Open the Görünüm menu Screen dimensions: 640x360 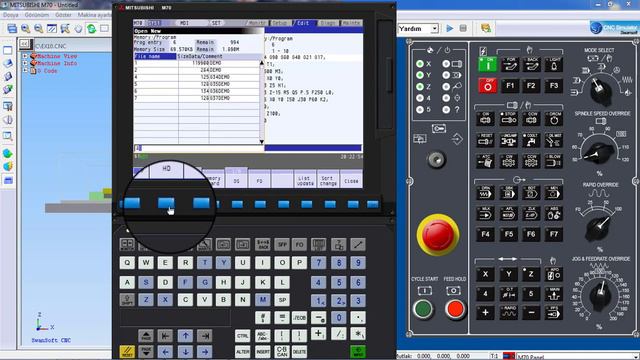(37, 15)
